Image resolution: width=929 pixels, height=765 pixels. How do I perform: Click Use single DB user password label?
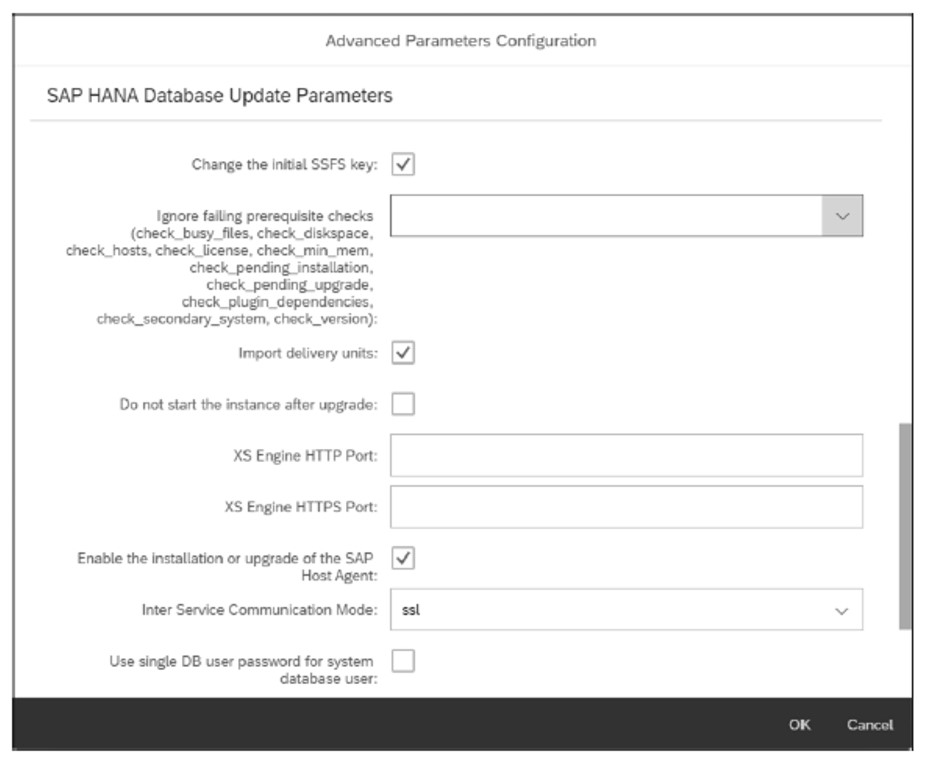pyautogui.click(x=243, y=670)
